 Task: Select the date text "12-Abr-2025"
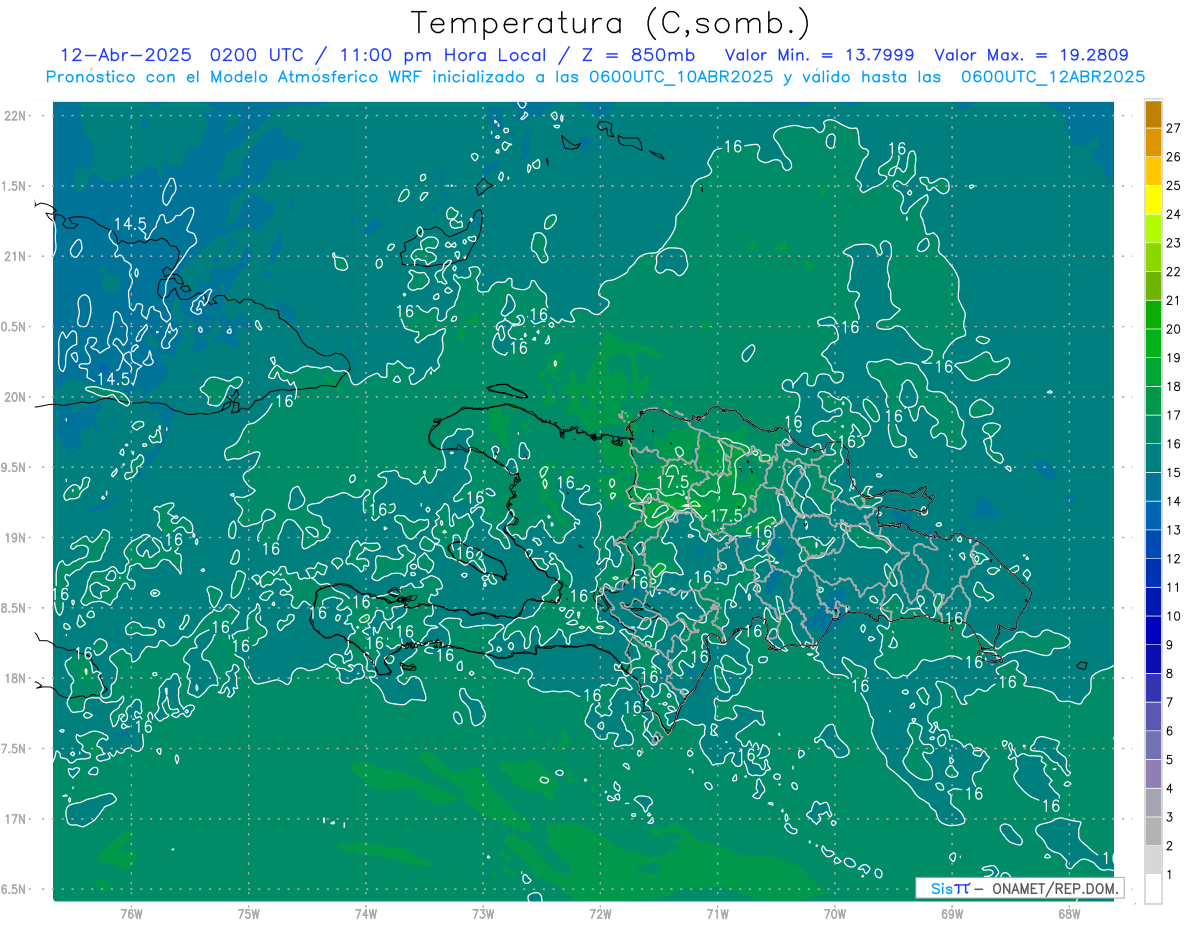(127, 55)
